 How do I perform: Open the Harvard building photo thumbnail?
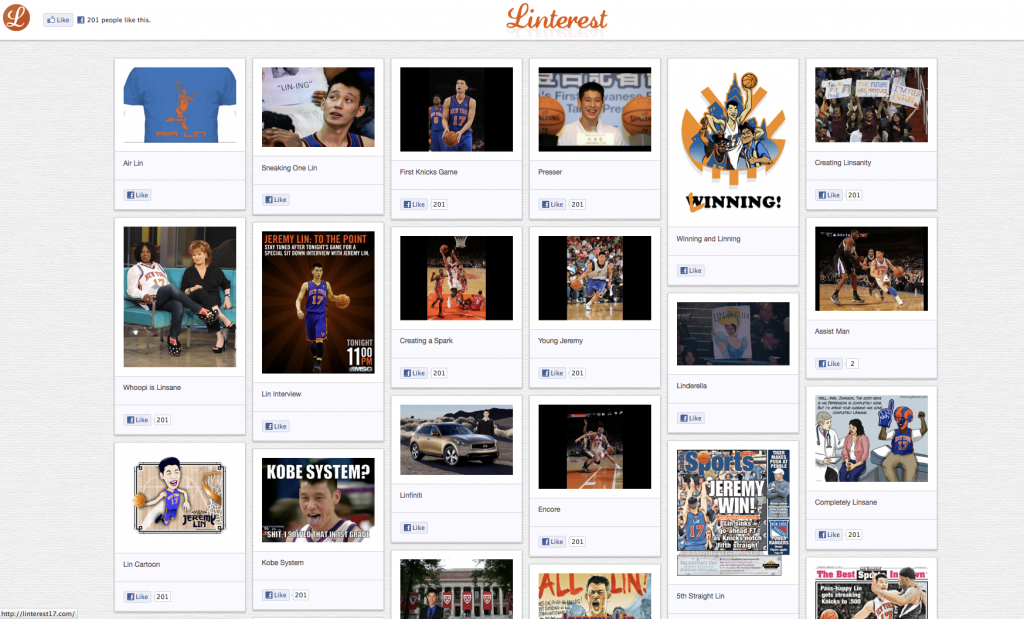[456, 589]
